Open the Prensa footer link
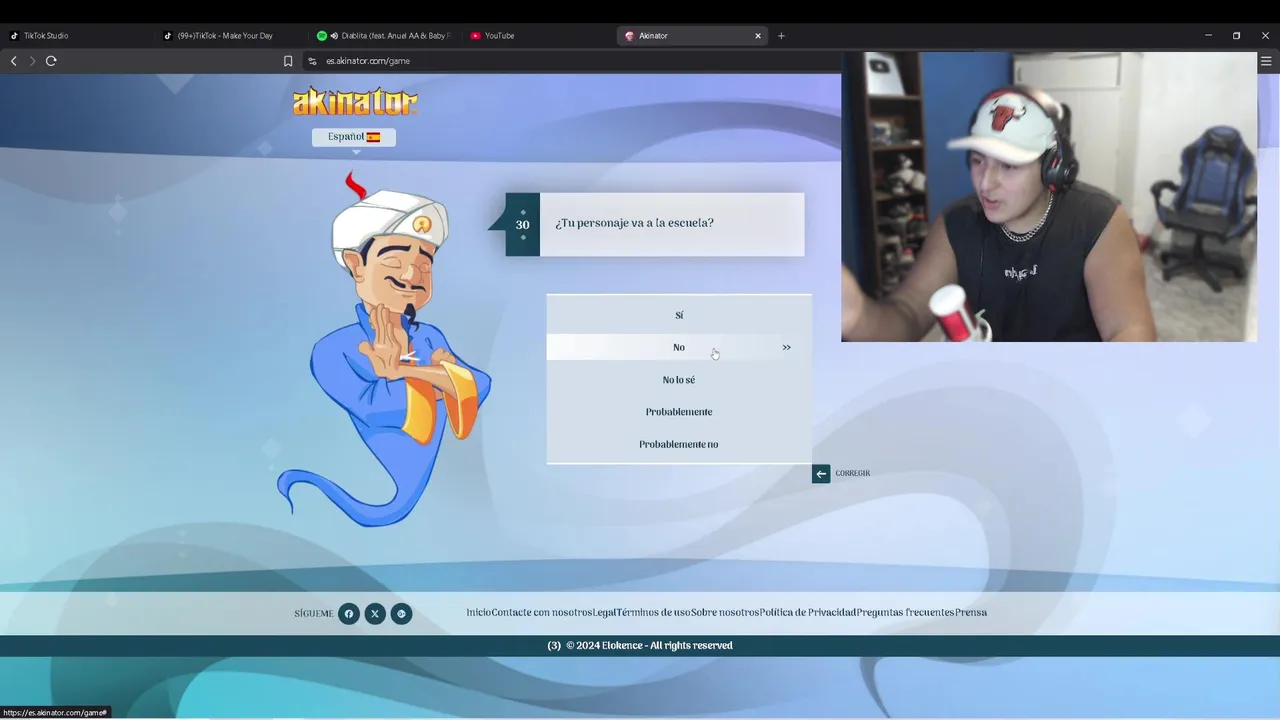Screen dimensions: 1280x720 pos(971,613)
